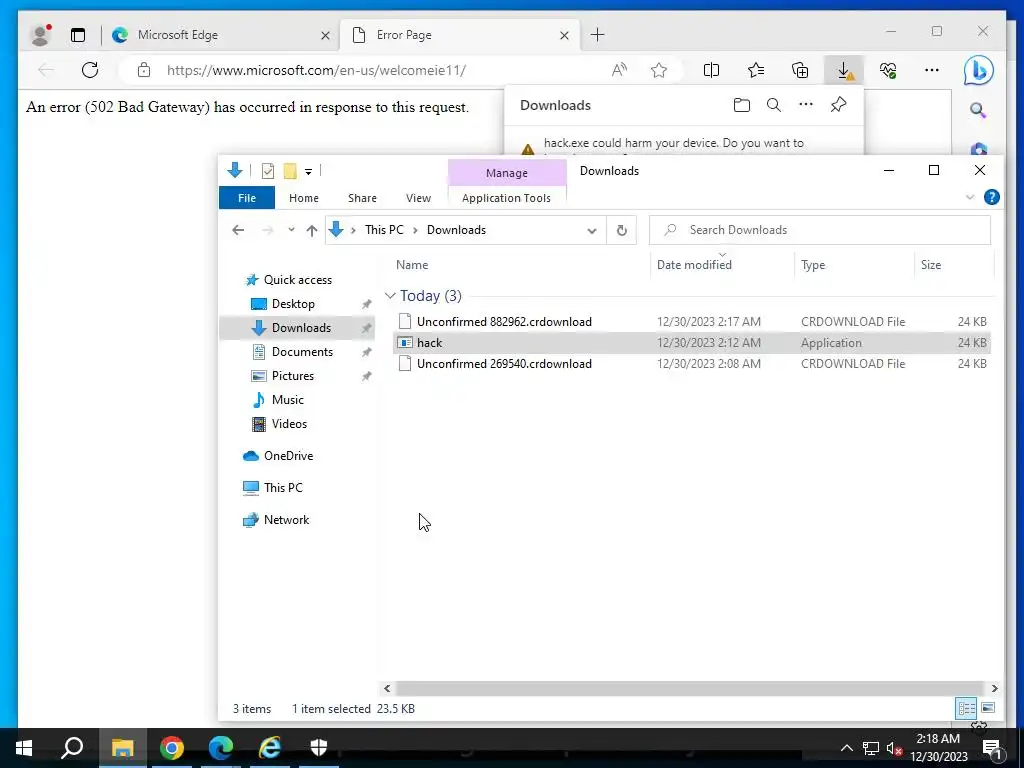Screen dimensions: 1024x768
Task: Sort files by Date modified column
Action: click(694, 264)
